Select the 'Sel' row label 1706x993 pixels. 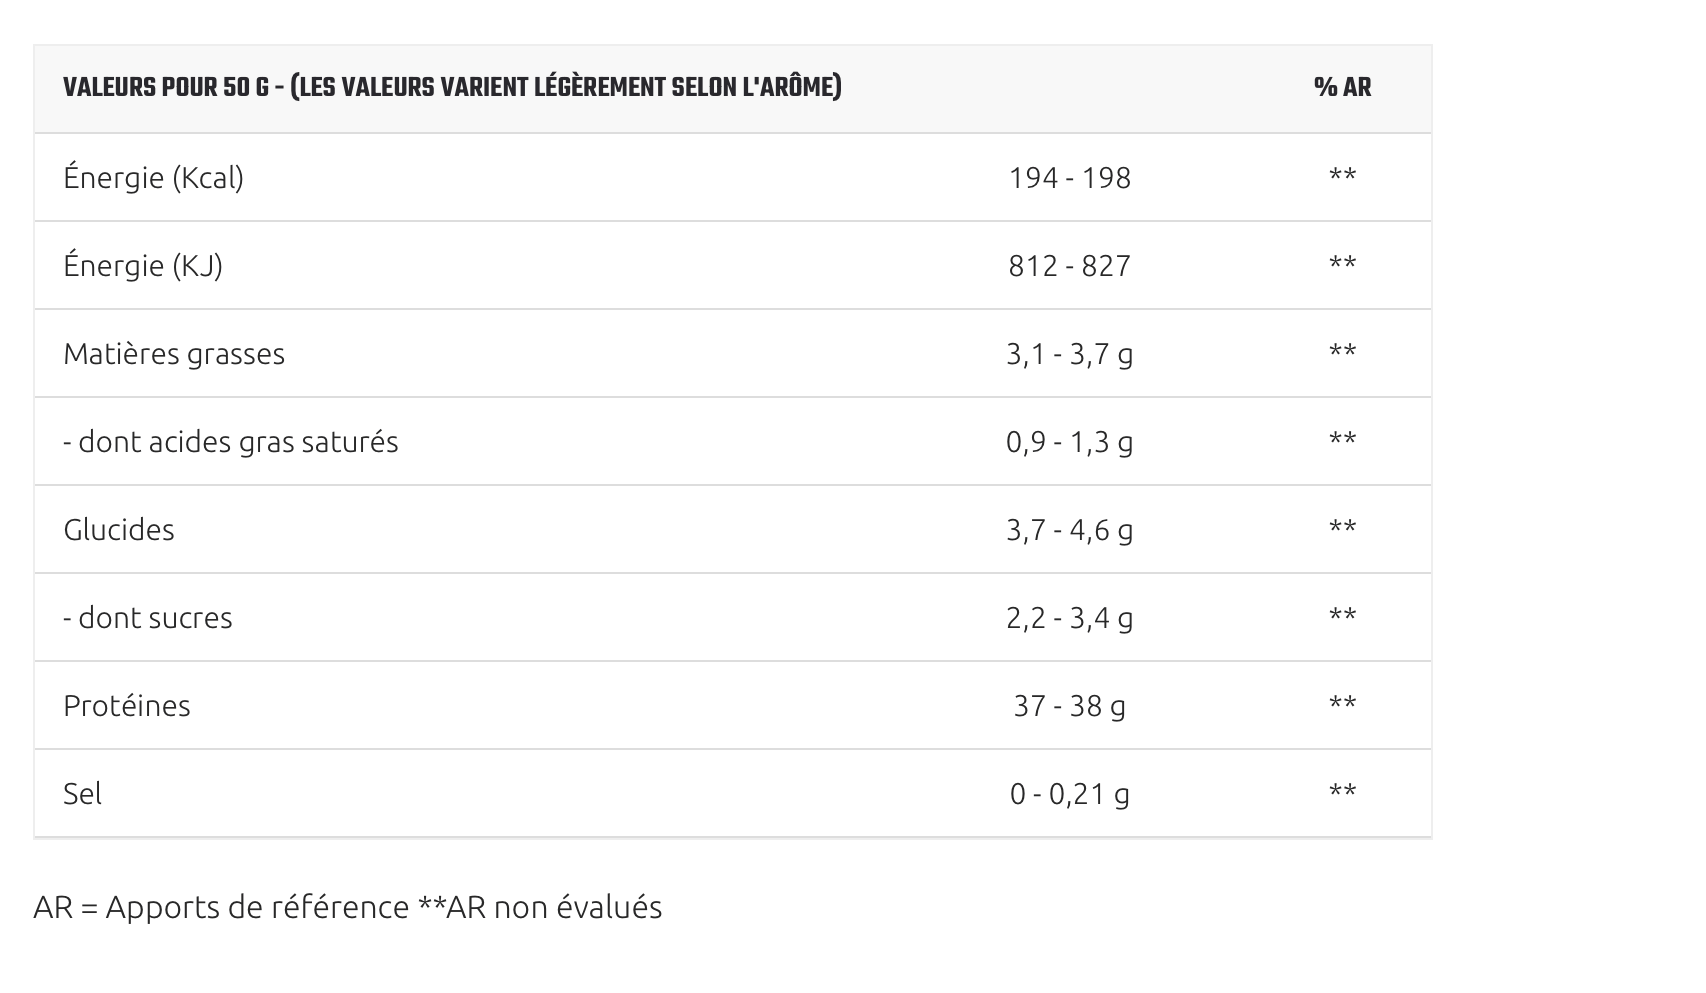click(83, 794)
